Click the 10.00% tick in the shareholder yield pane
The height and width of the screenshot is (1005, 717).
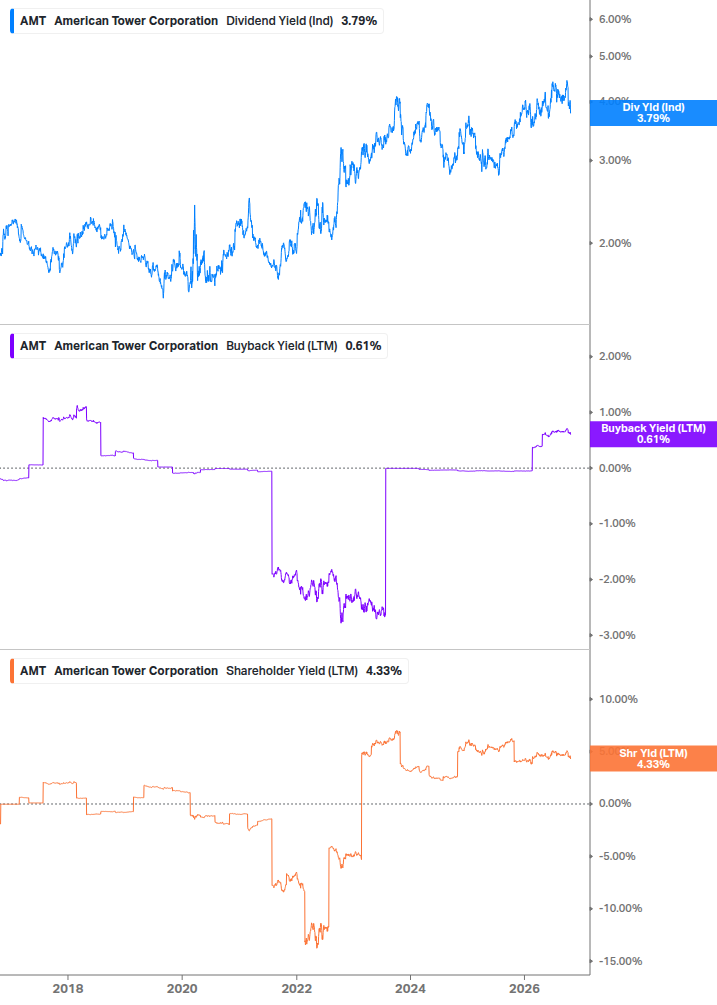point(618,699)
